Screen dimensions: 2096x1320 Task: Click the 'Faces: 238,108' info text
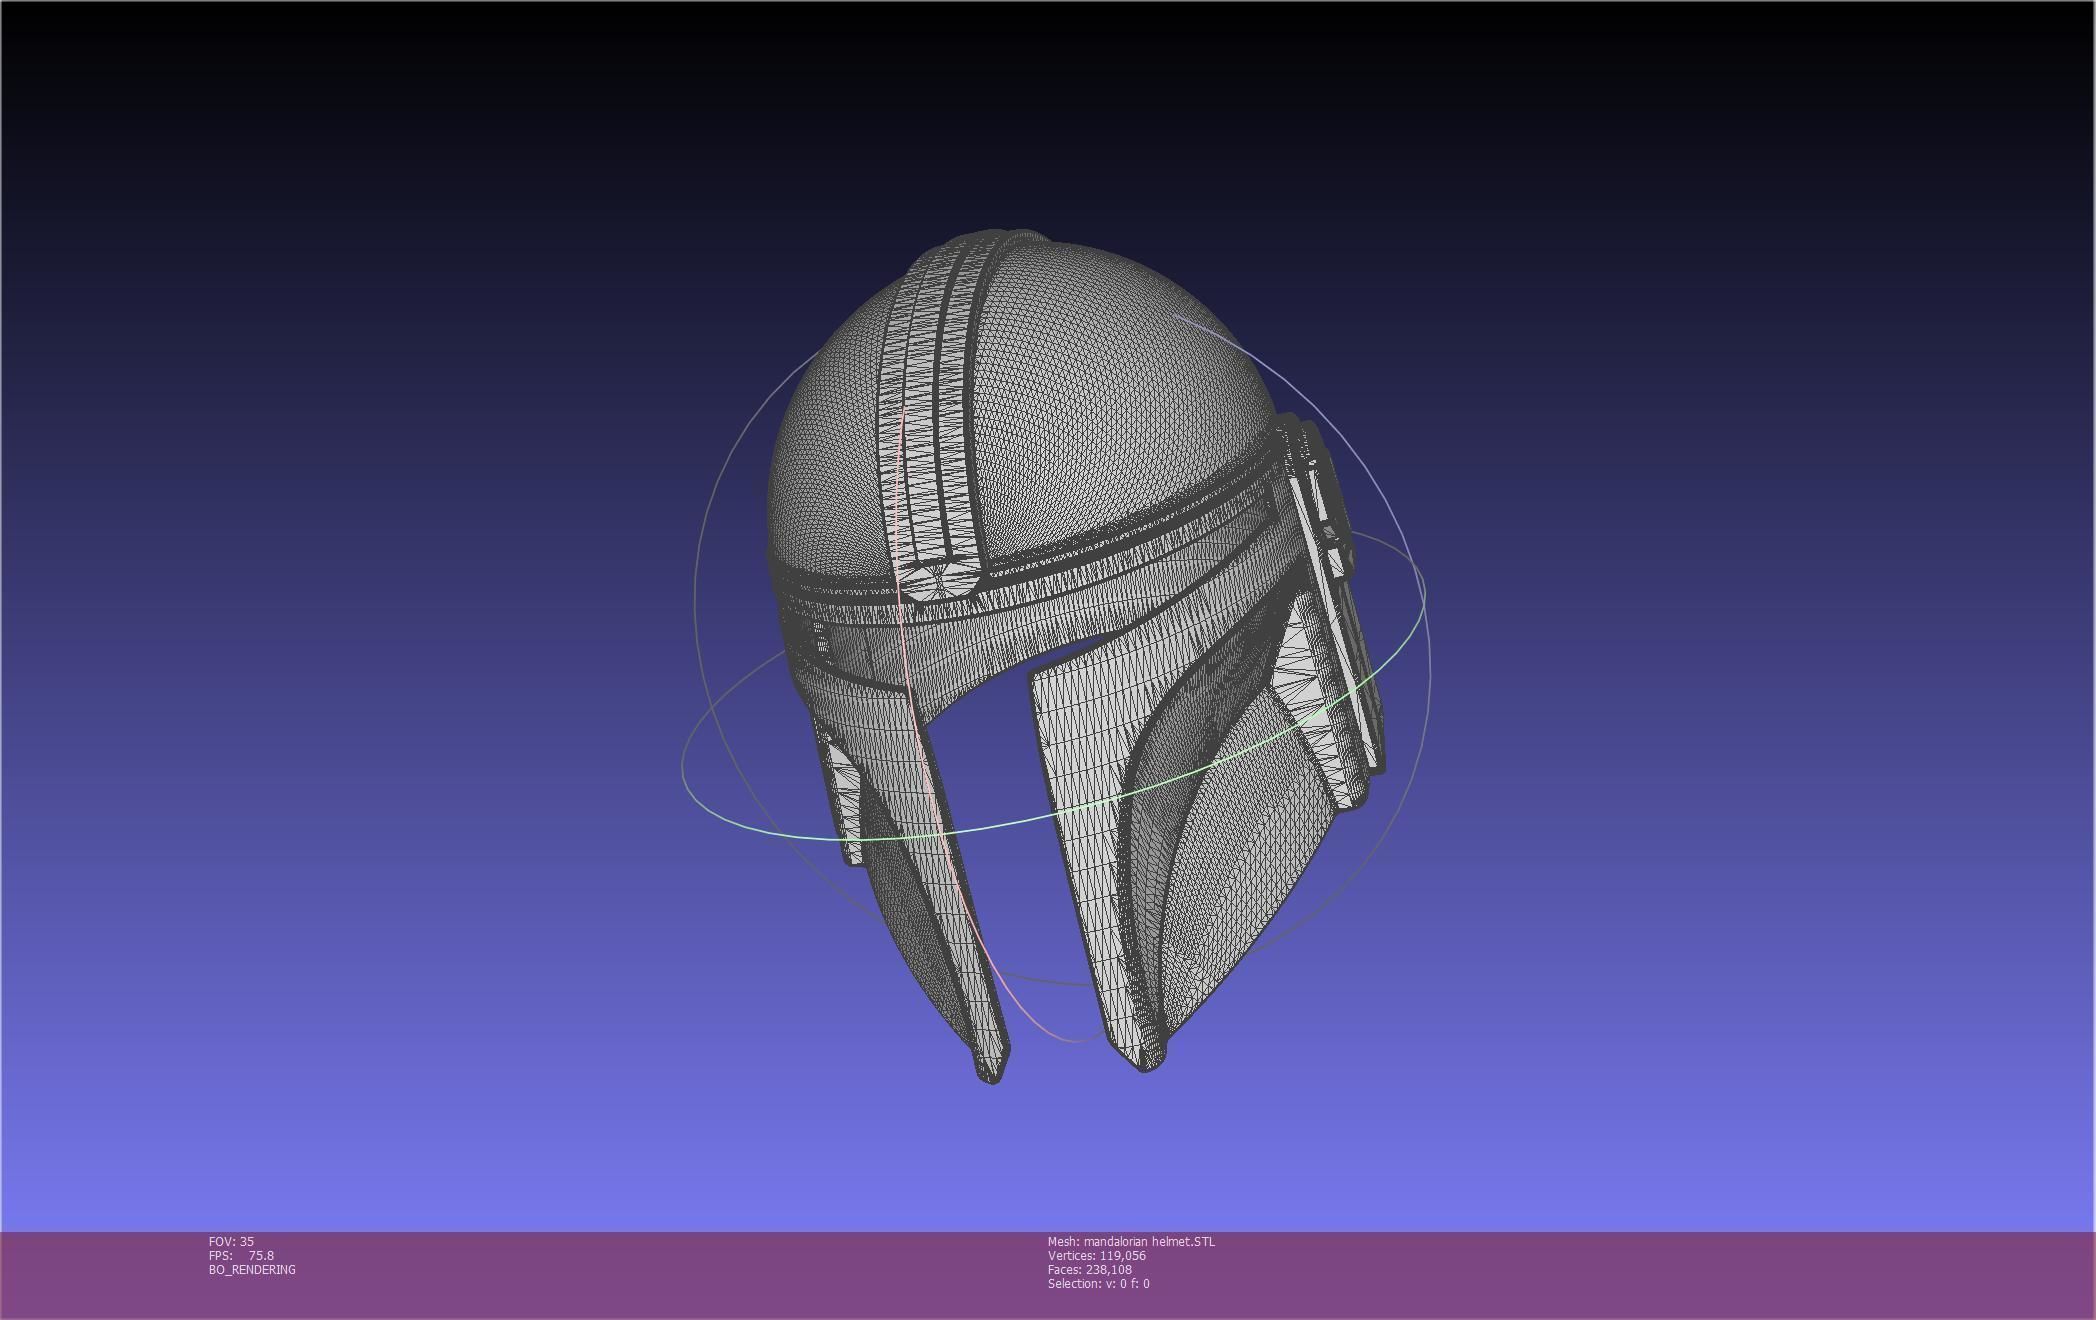tap(1090, 1269)
